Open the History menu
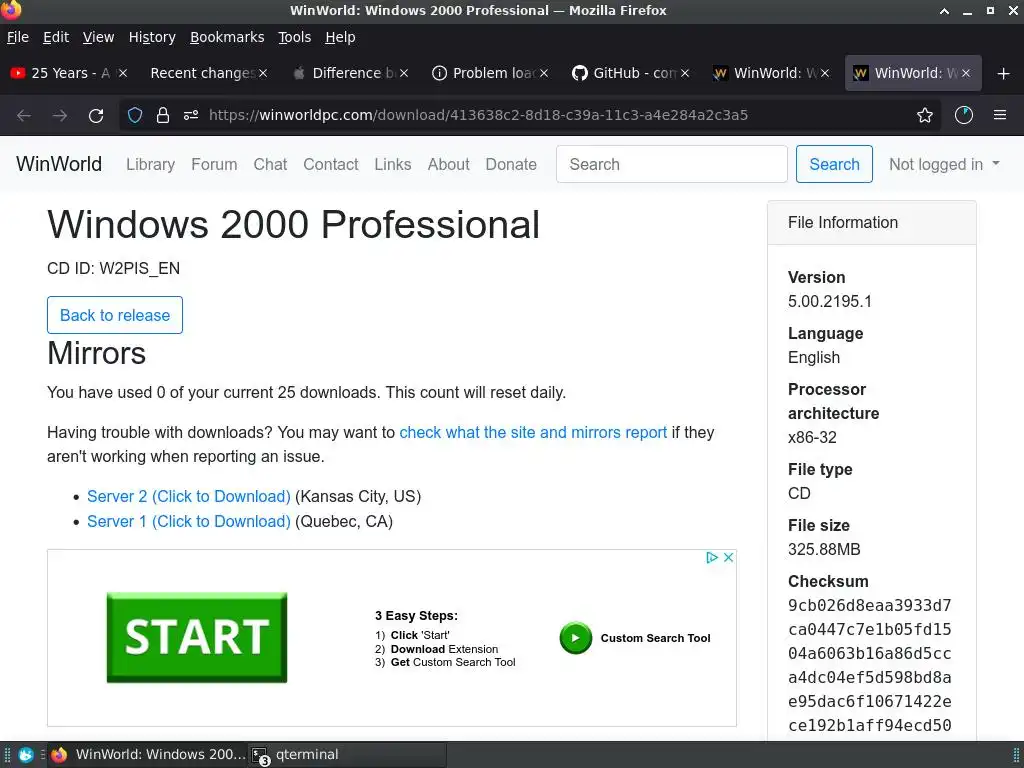 [x=152, y=37]
